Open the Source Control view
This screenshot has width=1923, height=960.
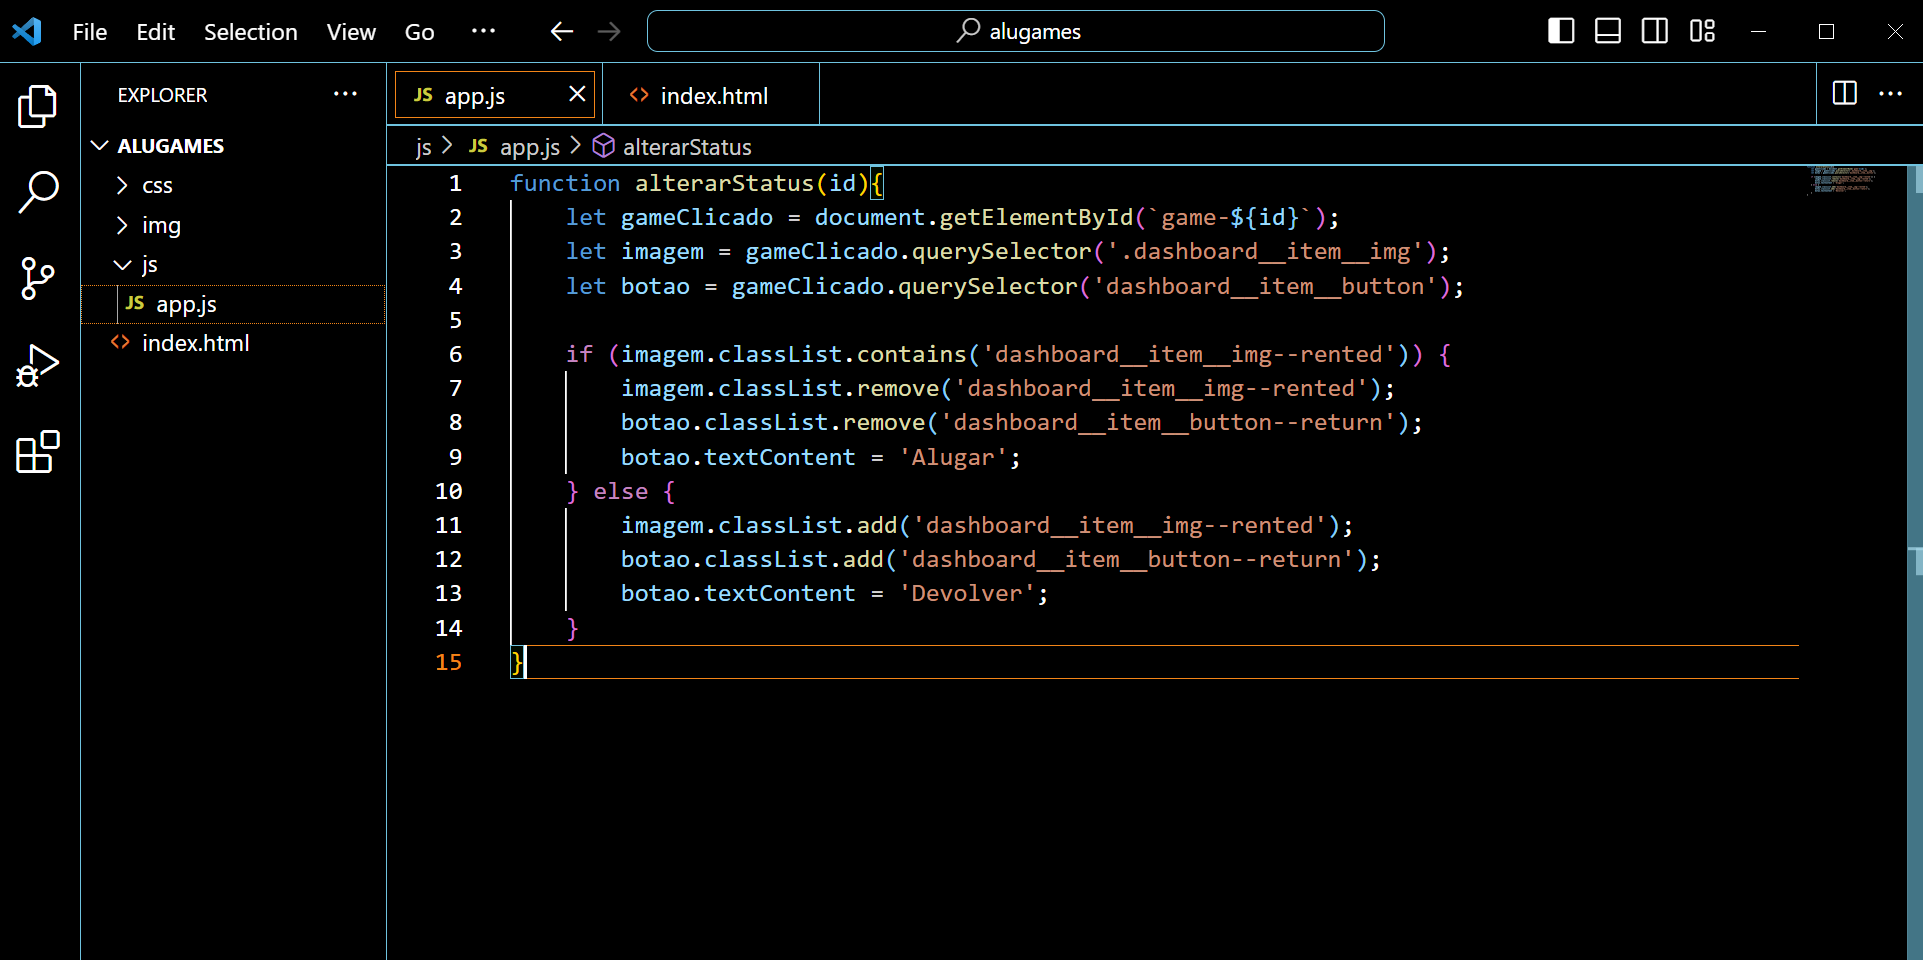(x=38, y=278)
